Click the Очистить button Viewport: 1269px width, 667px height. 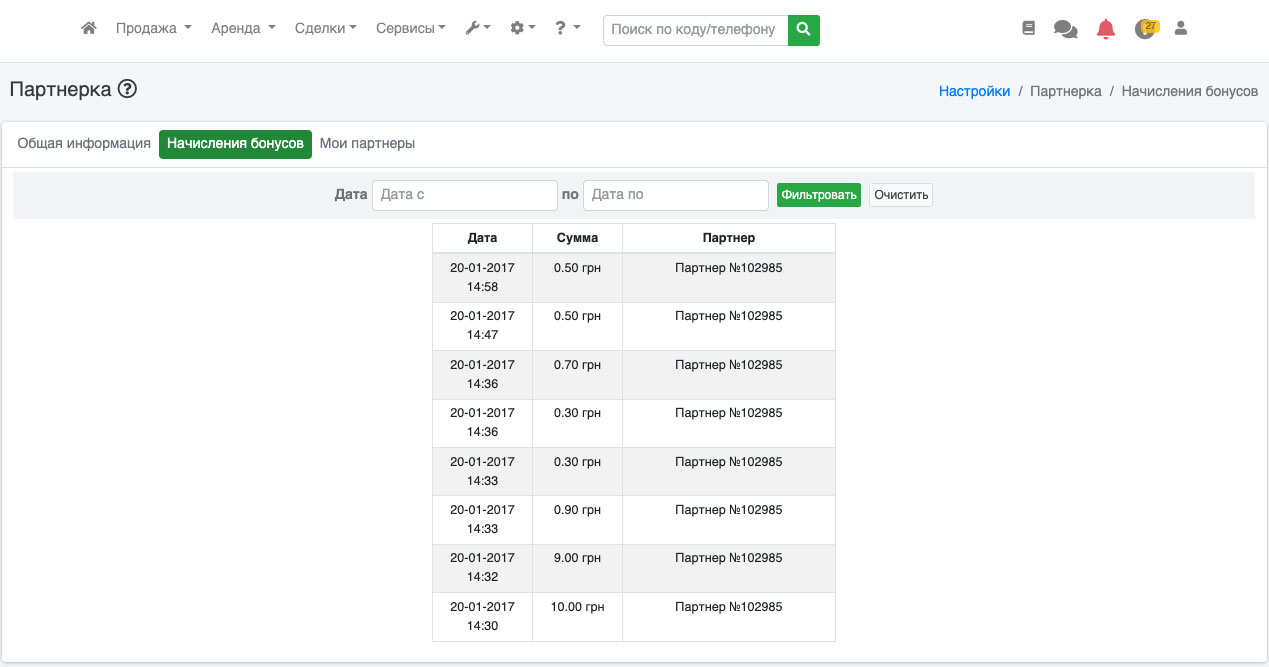click(900, 195)
